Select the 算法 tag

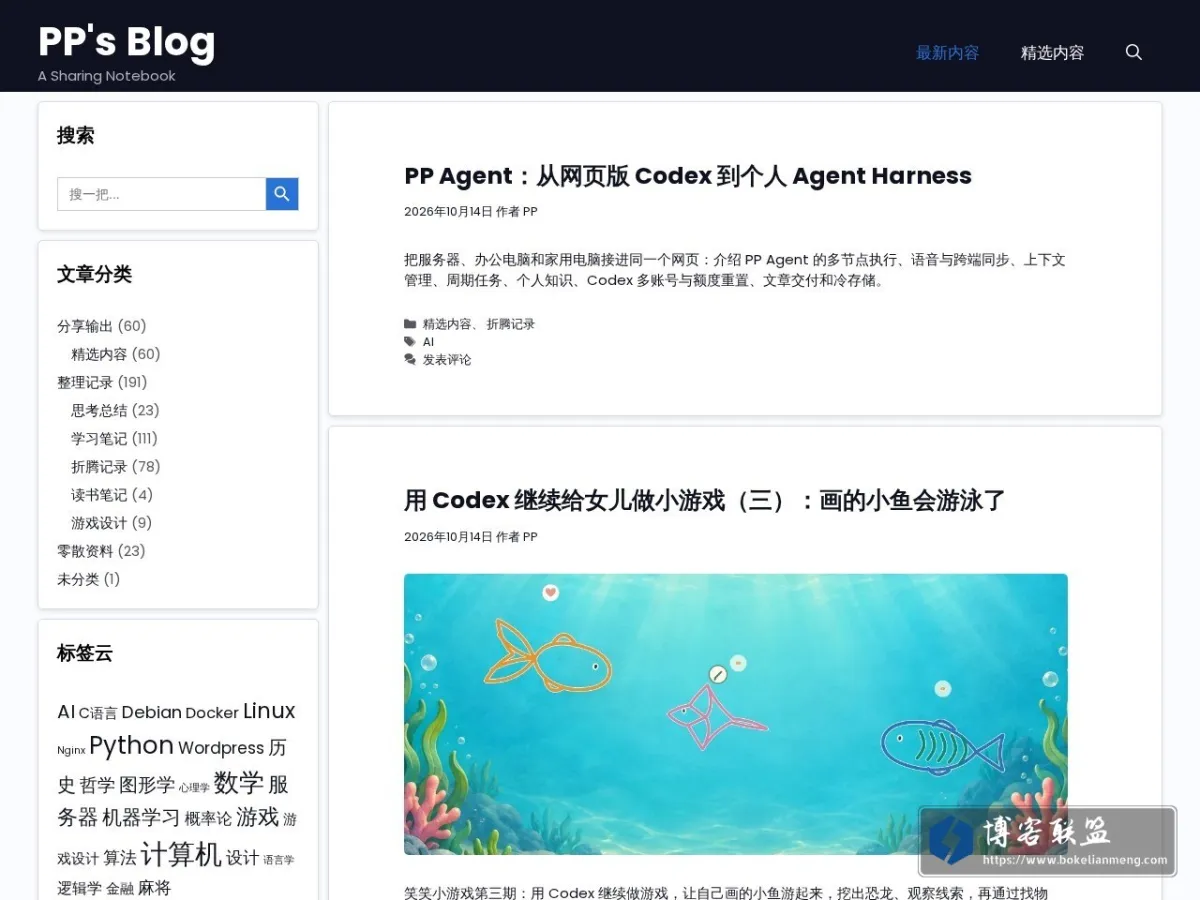tap(120, 858)
